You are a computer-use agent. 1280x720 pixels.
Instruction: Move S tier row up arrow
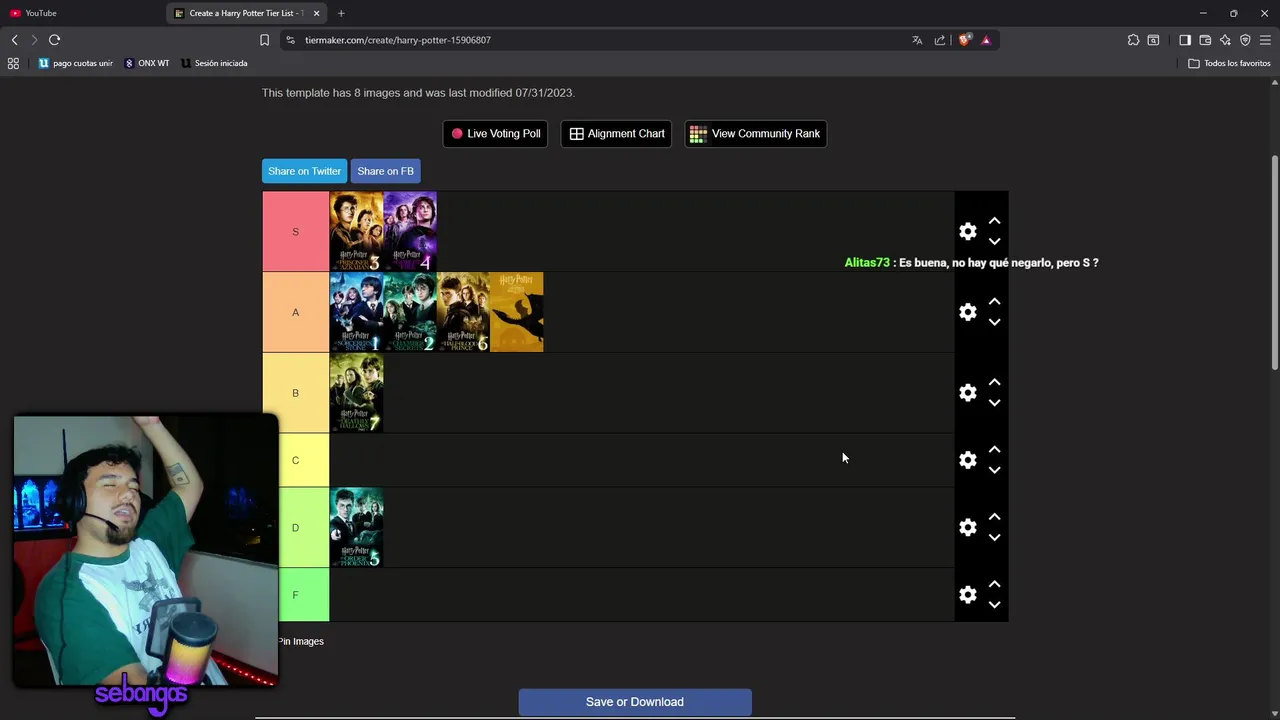994,221
